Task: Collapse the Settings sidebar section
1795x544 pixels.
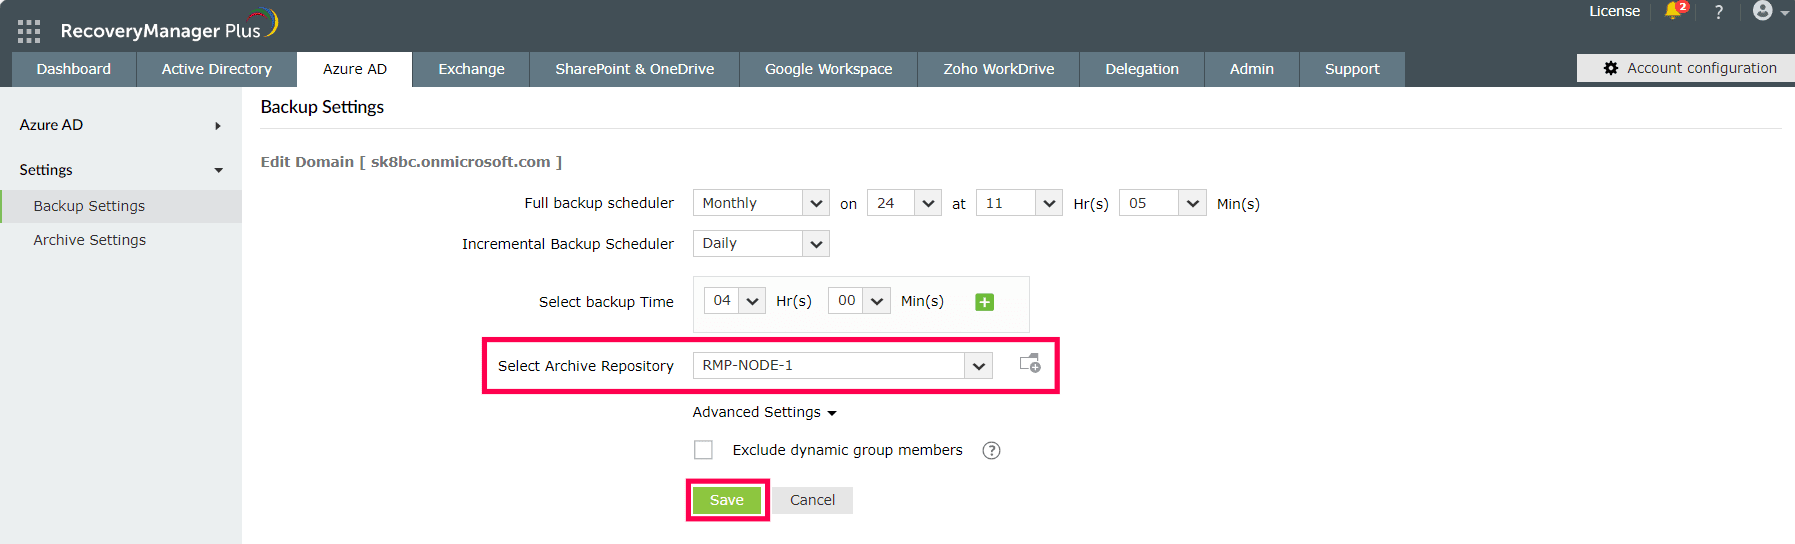Action: tap(120, 170)
